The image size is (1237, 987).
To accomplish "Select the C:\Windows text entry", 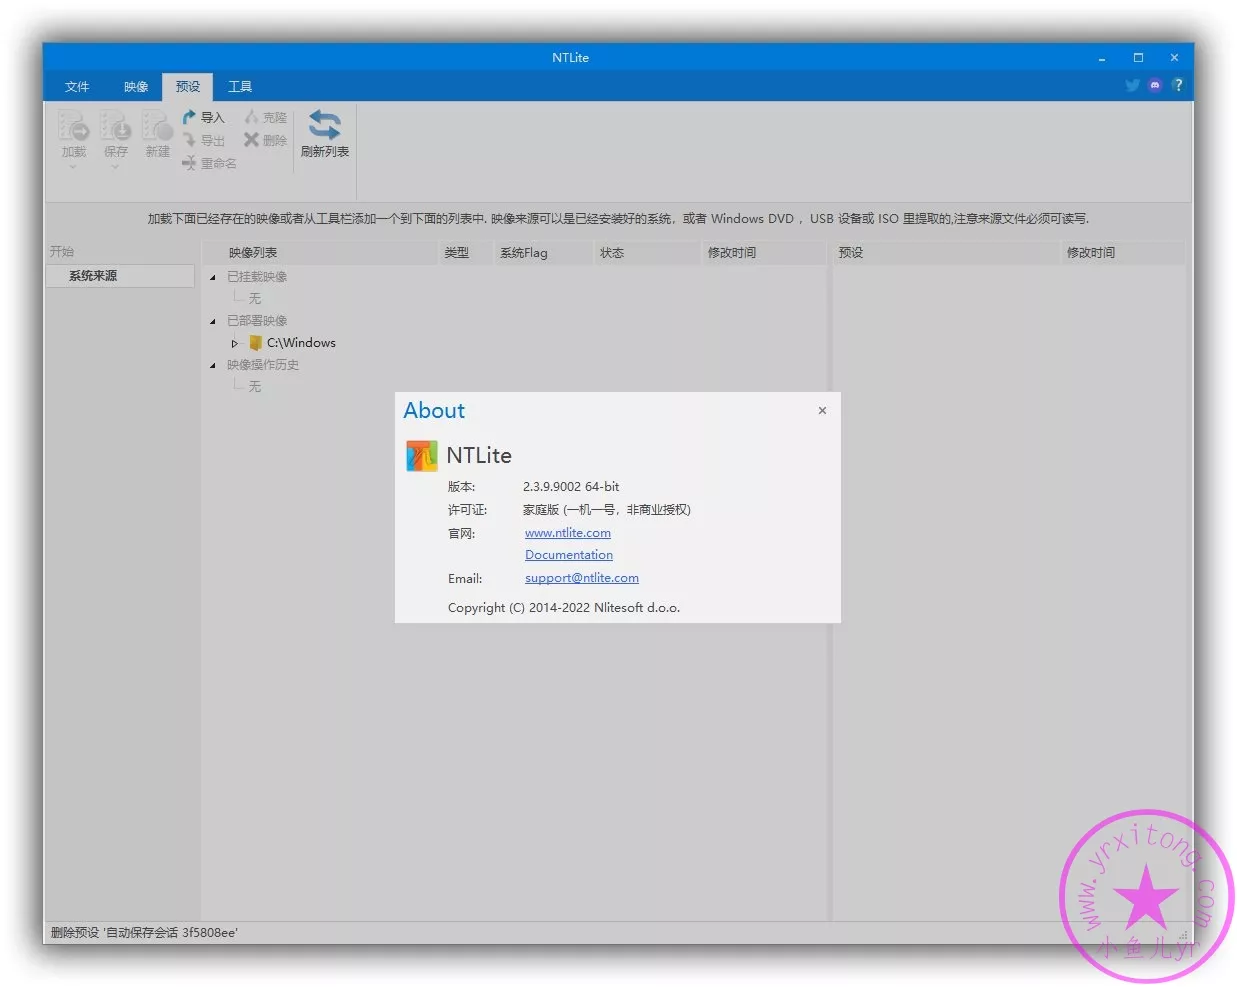I will coord(301,343).
